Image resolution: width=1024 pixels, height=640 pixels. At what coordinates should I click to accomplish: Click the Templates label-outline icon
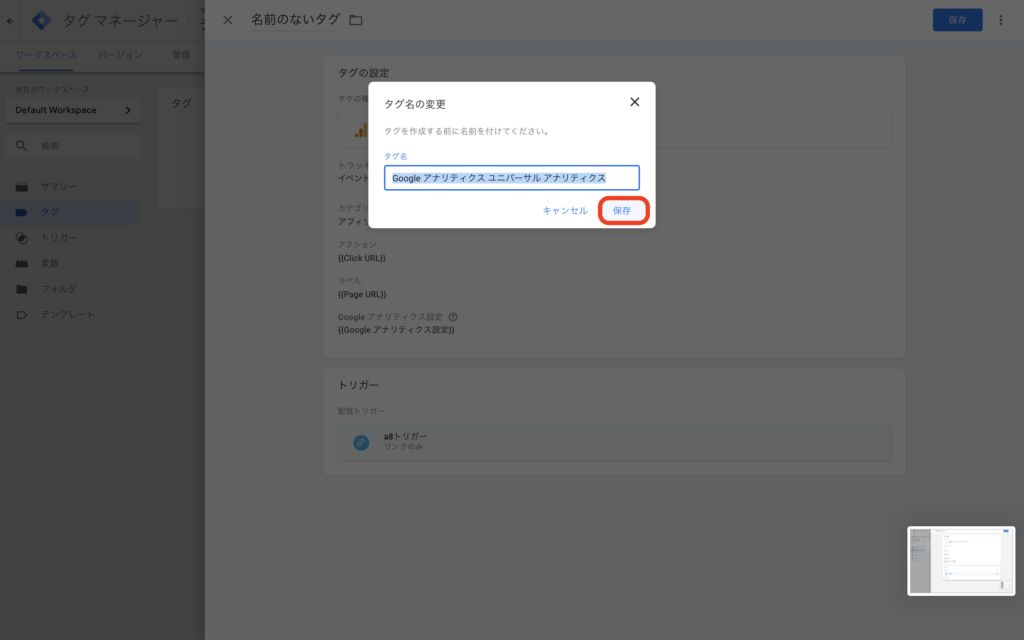[22, 314]
